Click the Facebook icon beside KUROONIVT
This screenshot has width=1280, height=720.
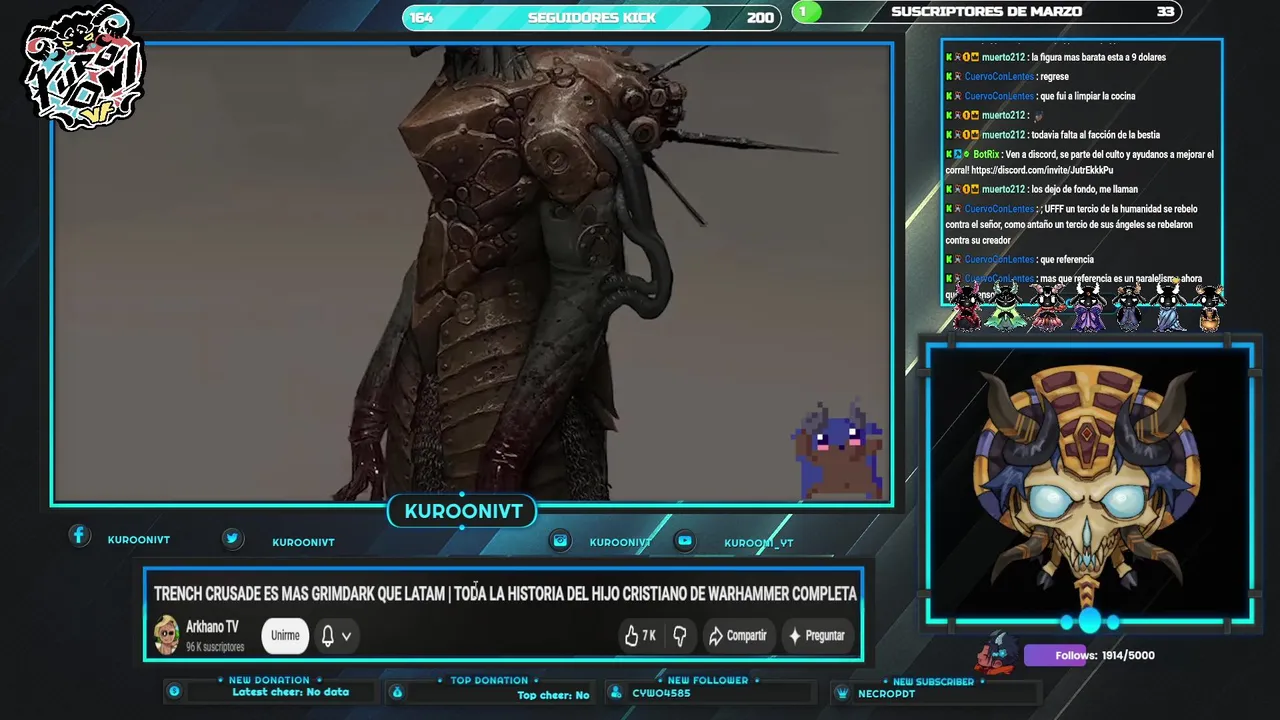[x=79, y=536]
